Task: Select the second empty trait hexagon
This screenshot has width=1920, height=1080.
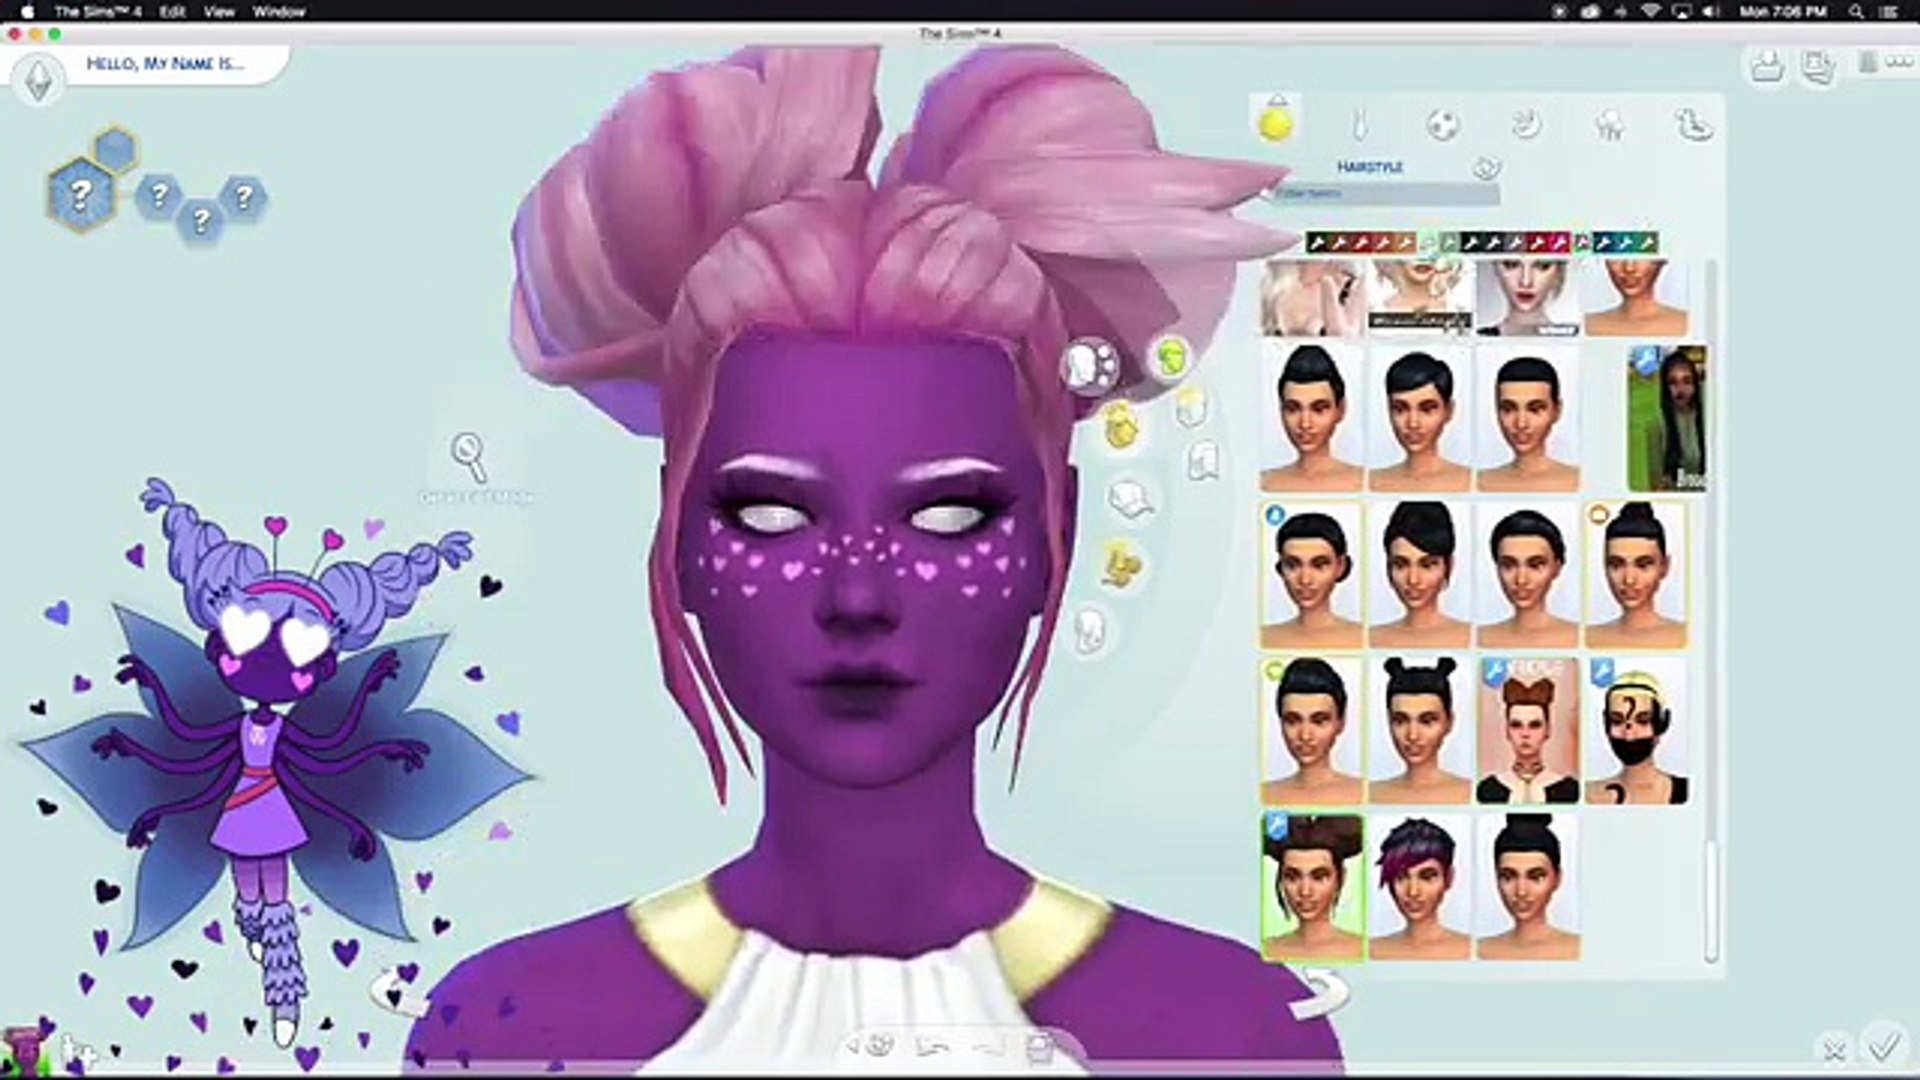Action: (201, 219)
